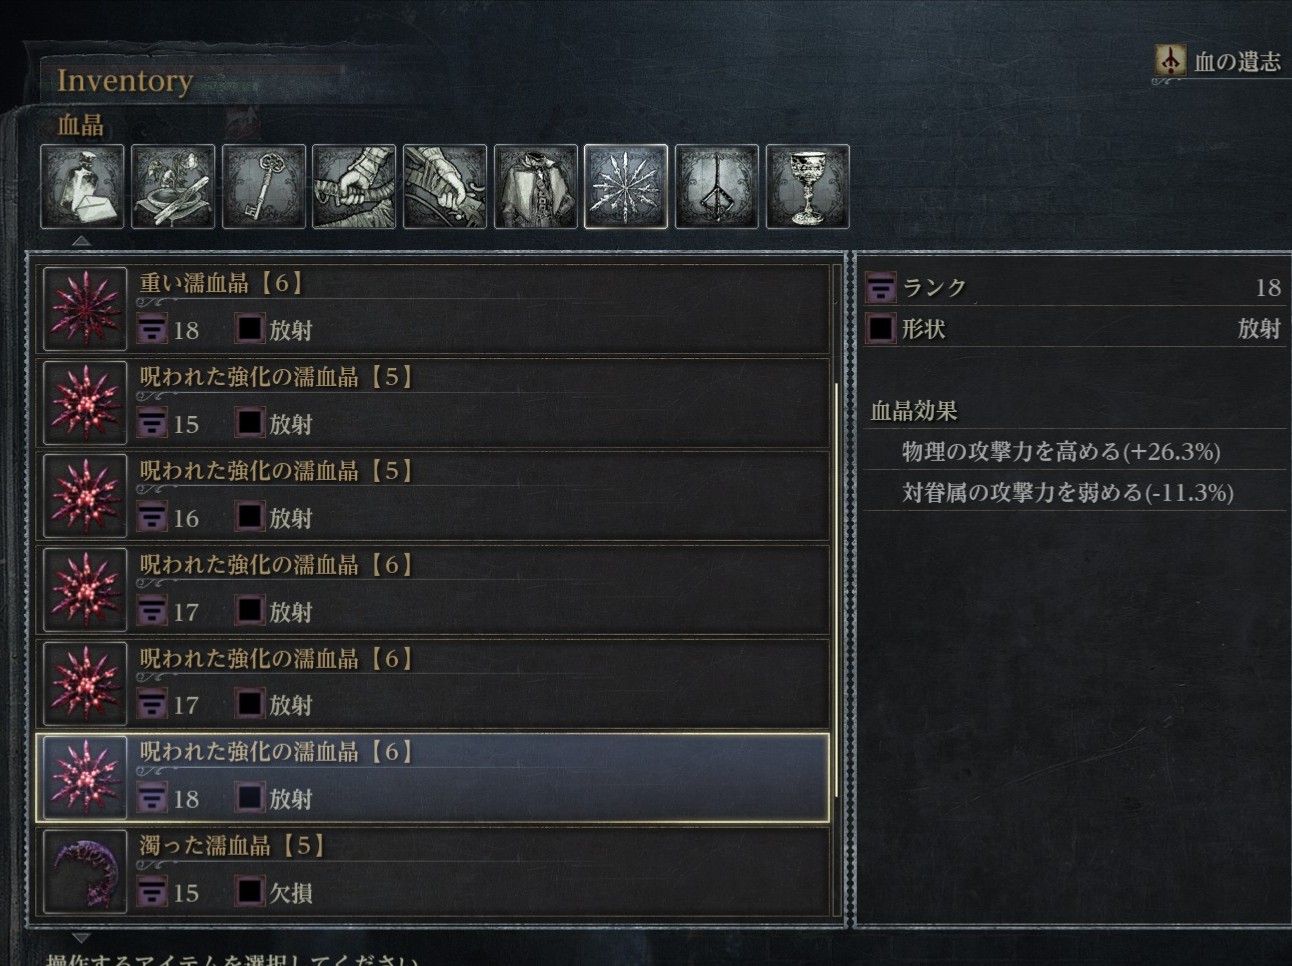The width and height of the screenshot is (1292, 966).
Task: Open the materials flower category icon
Action: coord(173,187)
